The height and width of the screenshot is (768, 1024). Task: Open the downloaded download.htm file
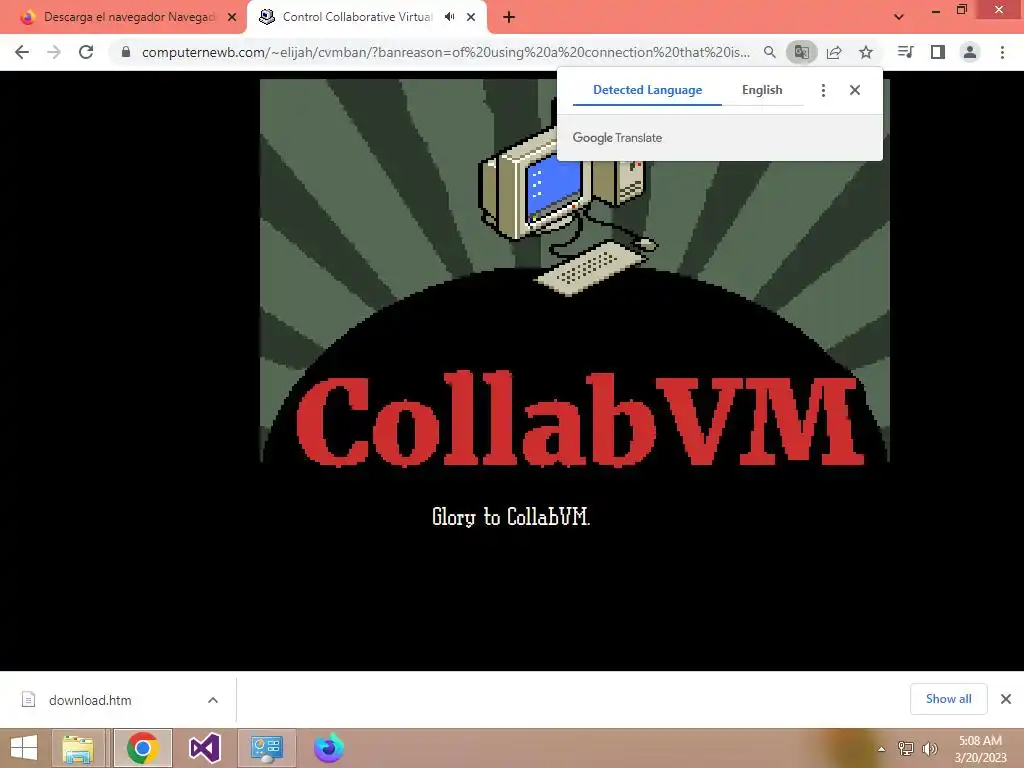[90, 700]
